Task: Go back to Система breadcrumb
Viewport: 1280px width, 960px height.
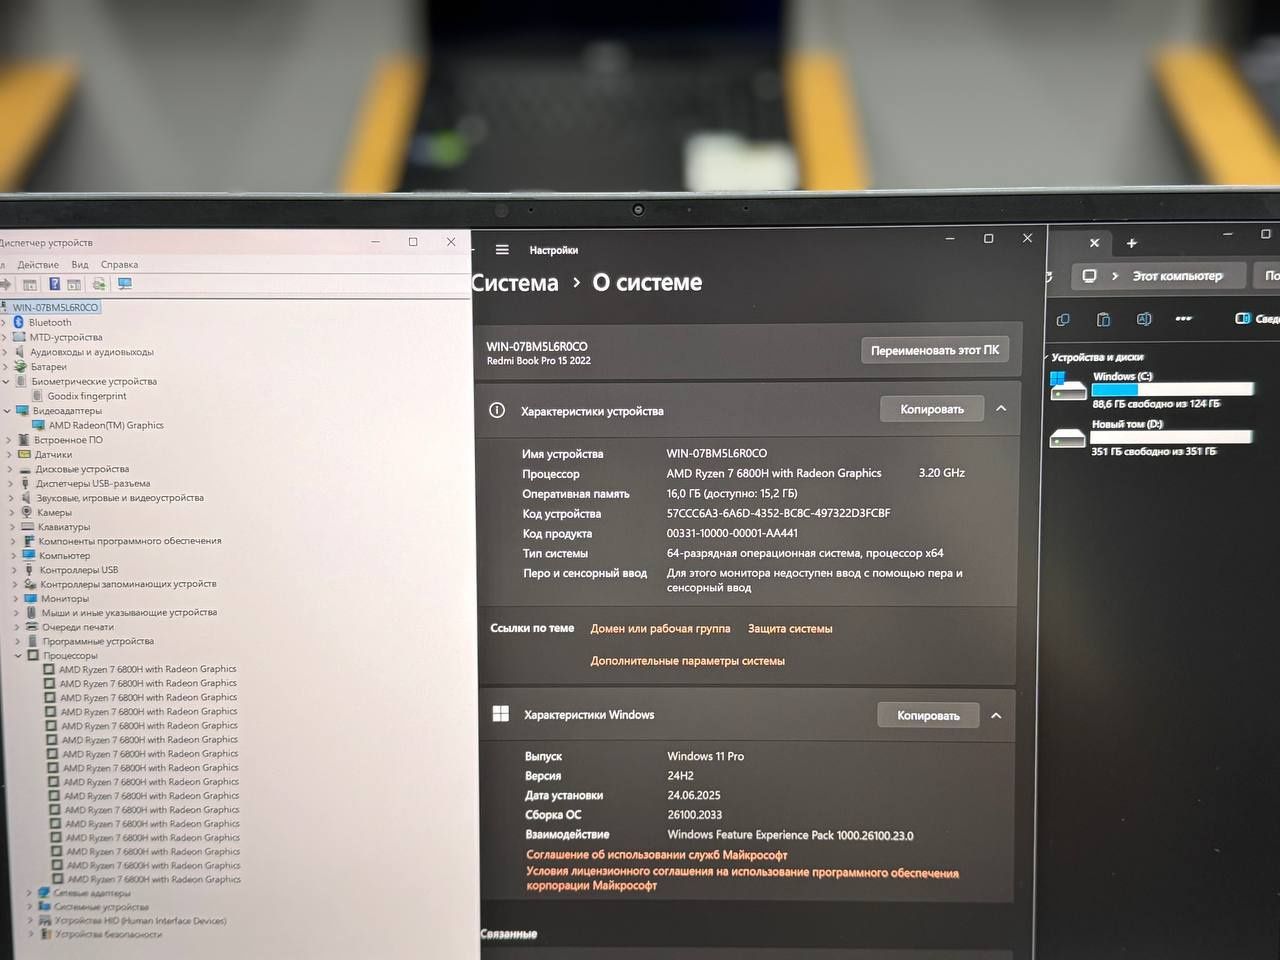Action: coord(514,283)
